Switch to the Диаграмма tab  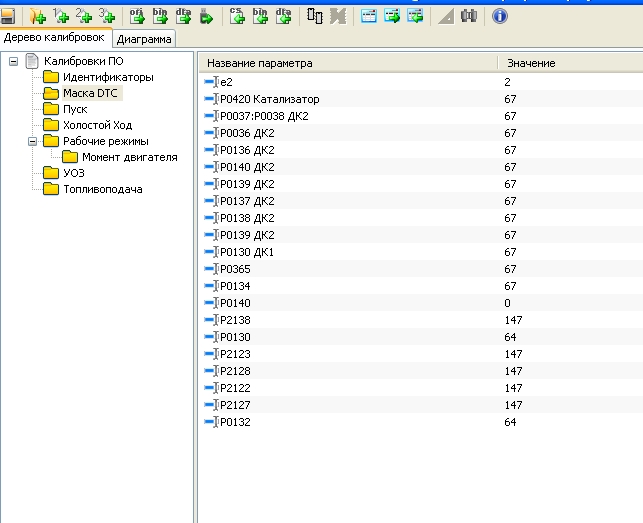click(x=144, y=40)
